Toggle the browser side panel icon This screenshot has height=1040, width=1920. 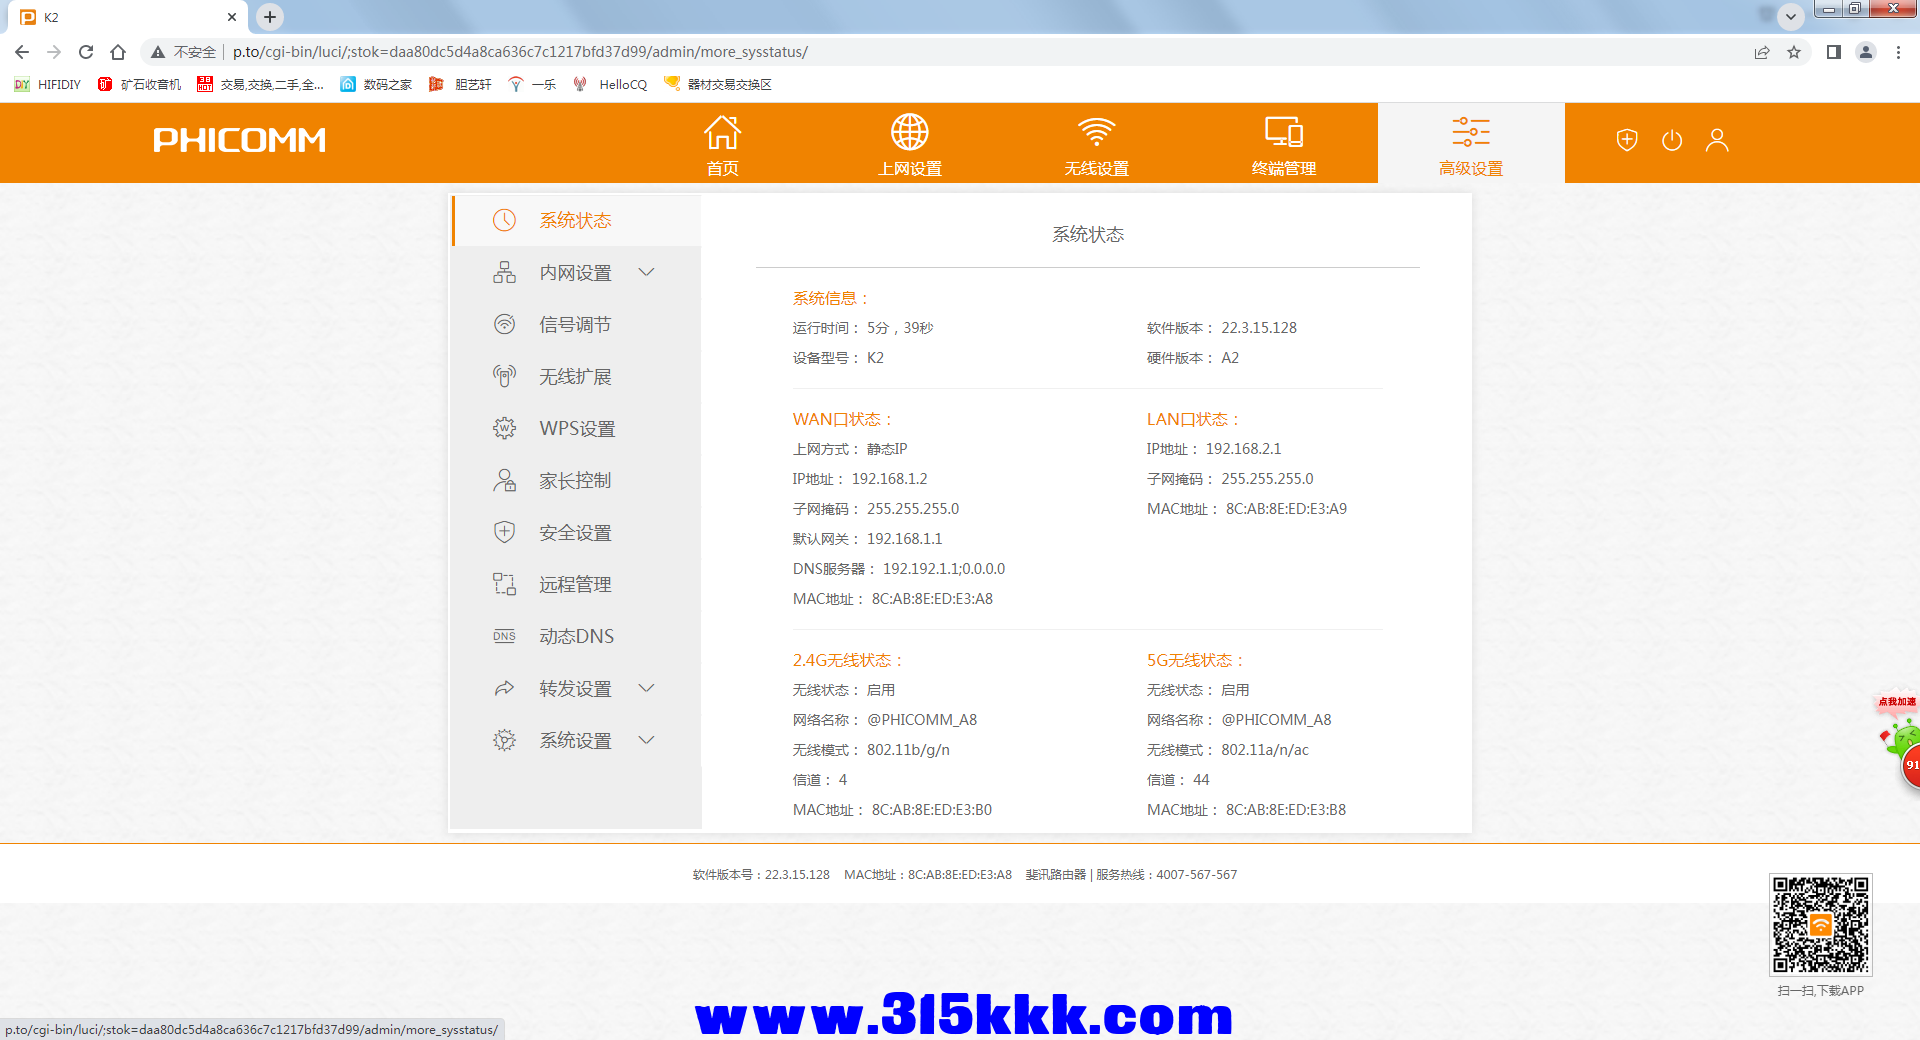[1833, 52]
